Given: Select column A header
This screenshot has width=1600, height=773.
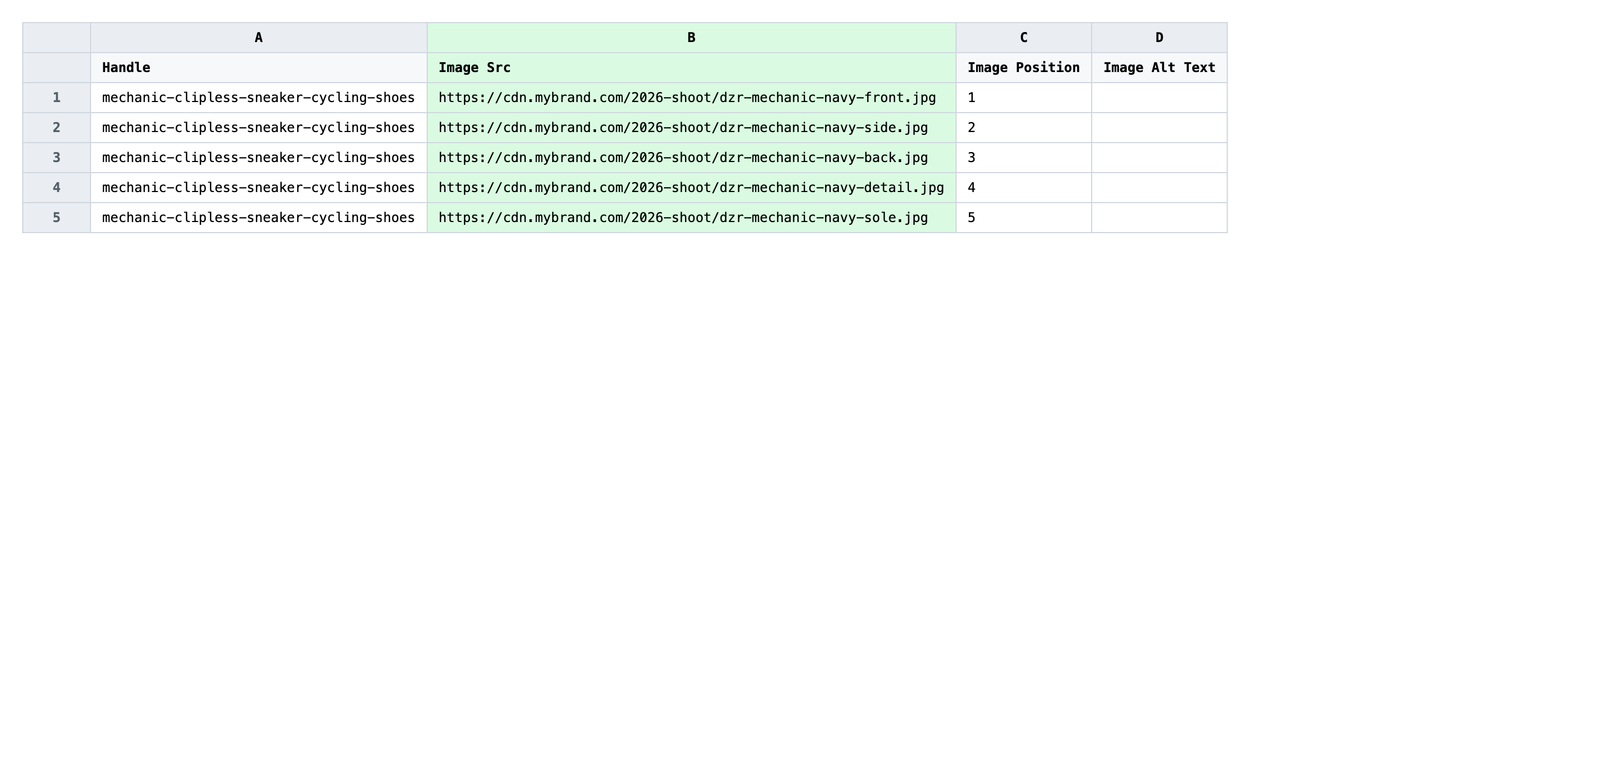Looking at the screenshot, I should click(258, 38).
